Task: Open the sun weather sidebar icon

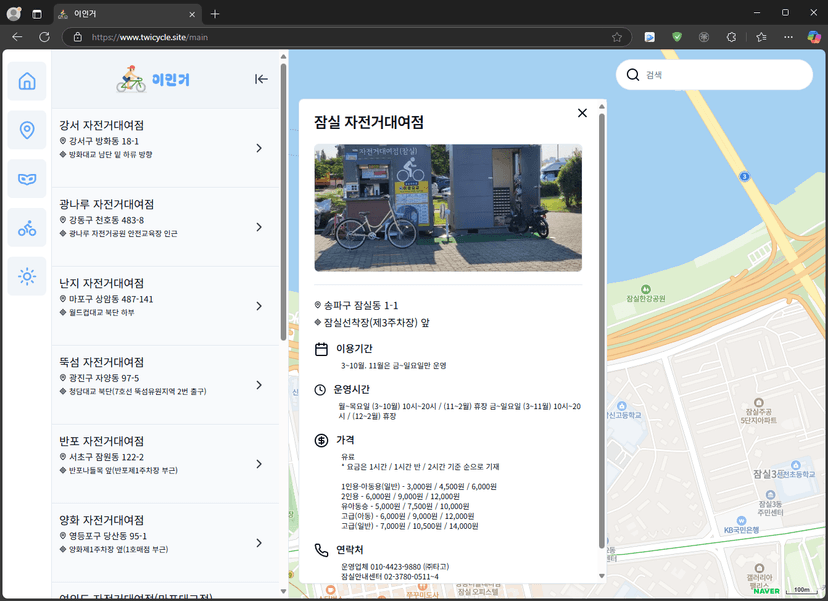Action: [x=27, y=276]
